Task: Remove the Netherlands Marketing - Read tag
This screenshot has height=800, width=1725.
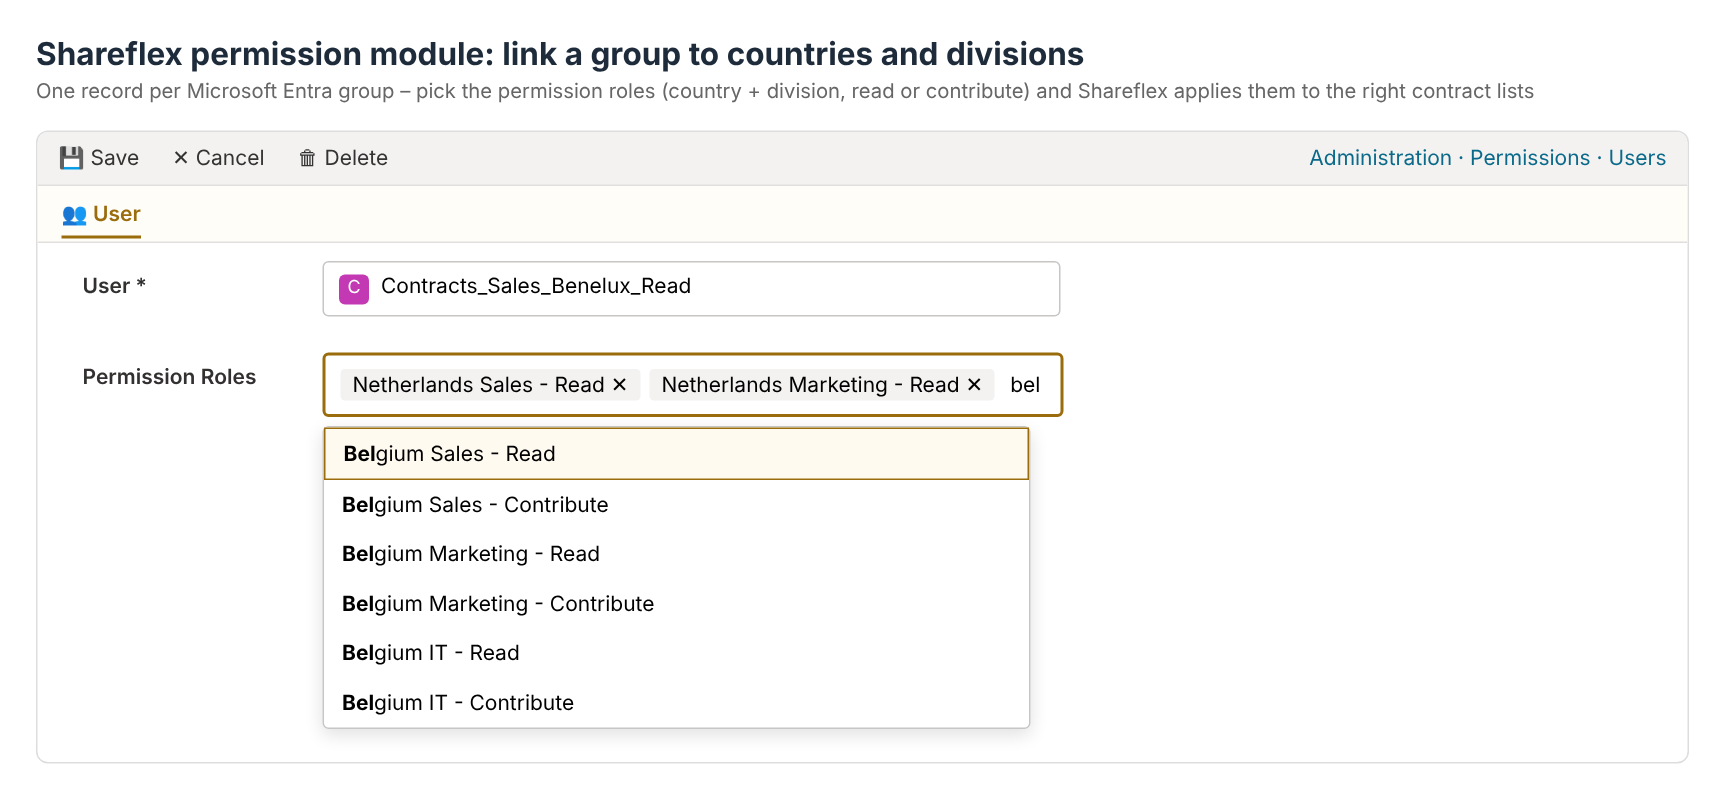Action: click(974, 385)
